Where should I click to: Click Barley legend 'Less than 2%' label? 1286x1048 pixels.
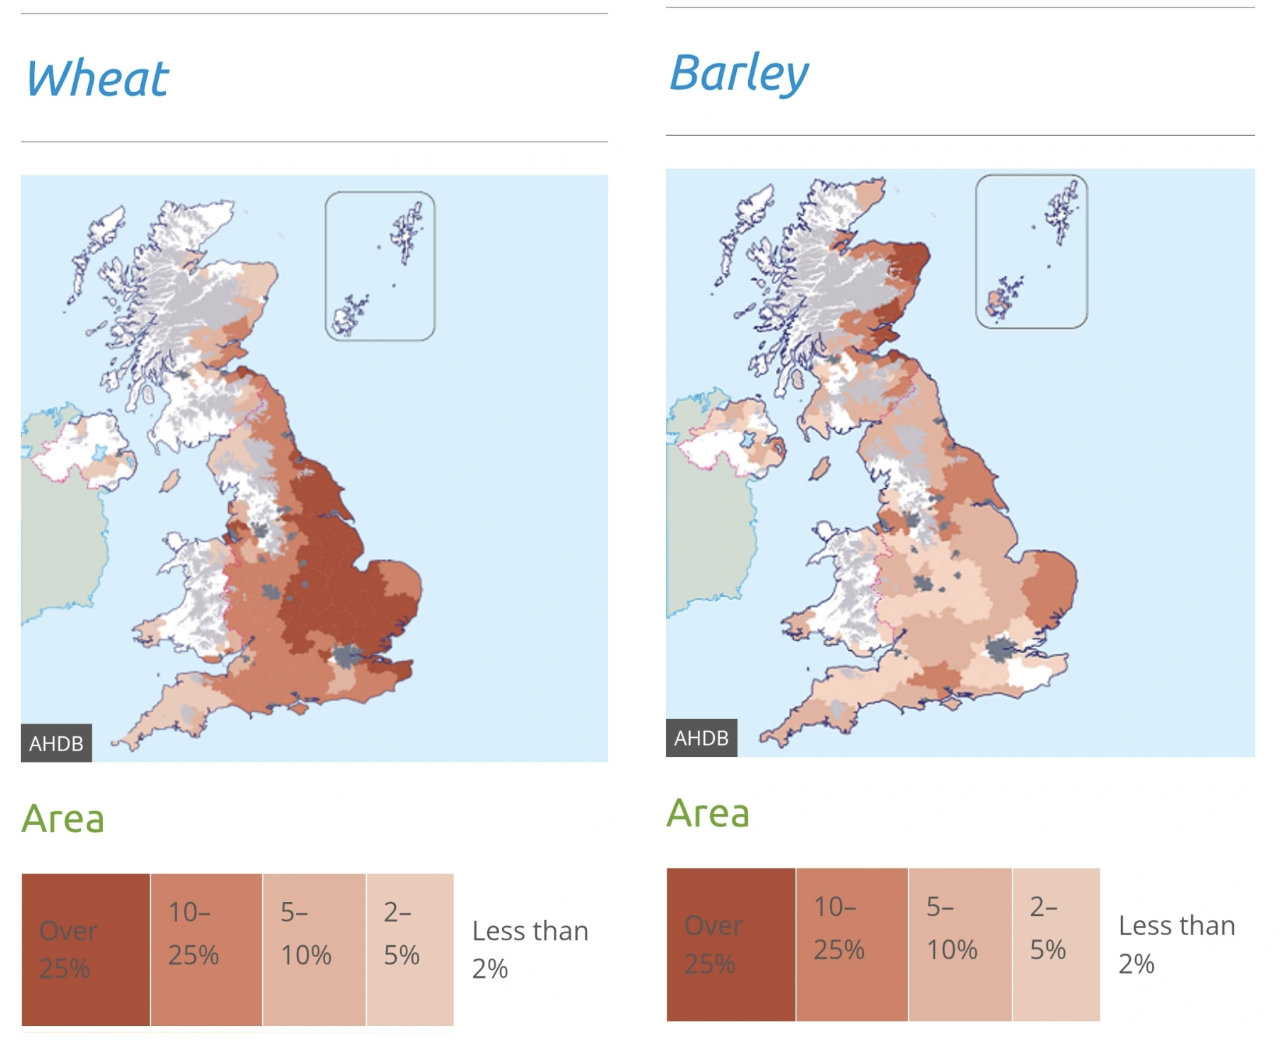coord(1176,944)
